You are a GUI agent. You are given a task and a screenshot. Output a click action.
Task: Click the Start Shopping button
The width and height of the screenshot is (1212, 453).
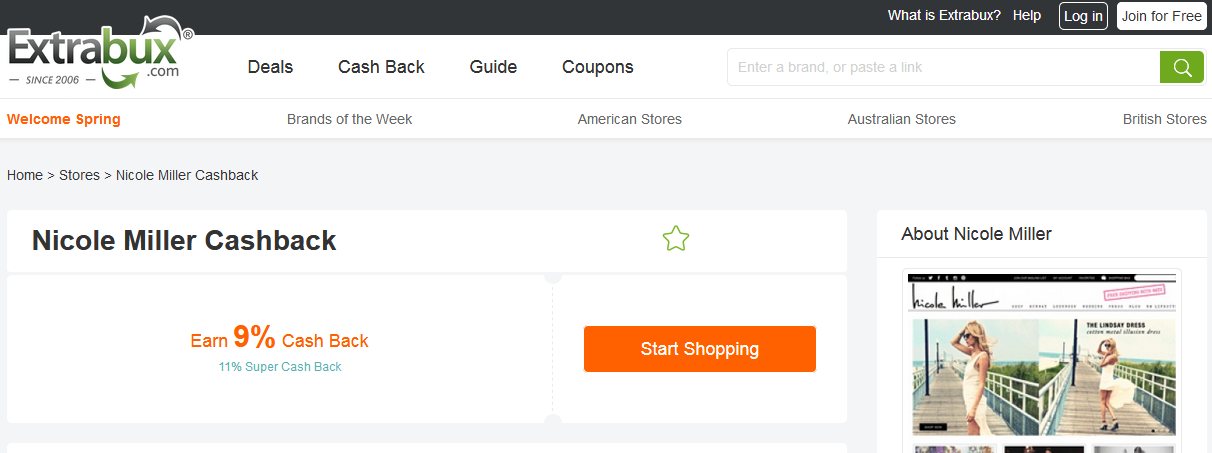(700, 349)
